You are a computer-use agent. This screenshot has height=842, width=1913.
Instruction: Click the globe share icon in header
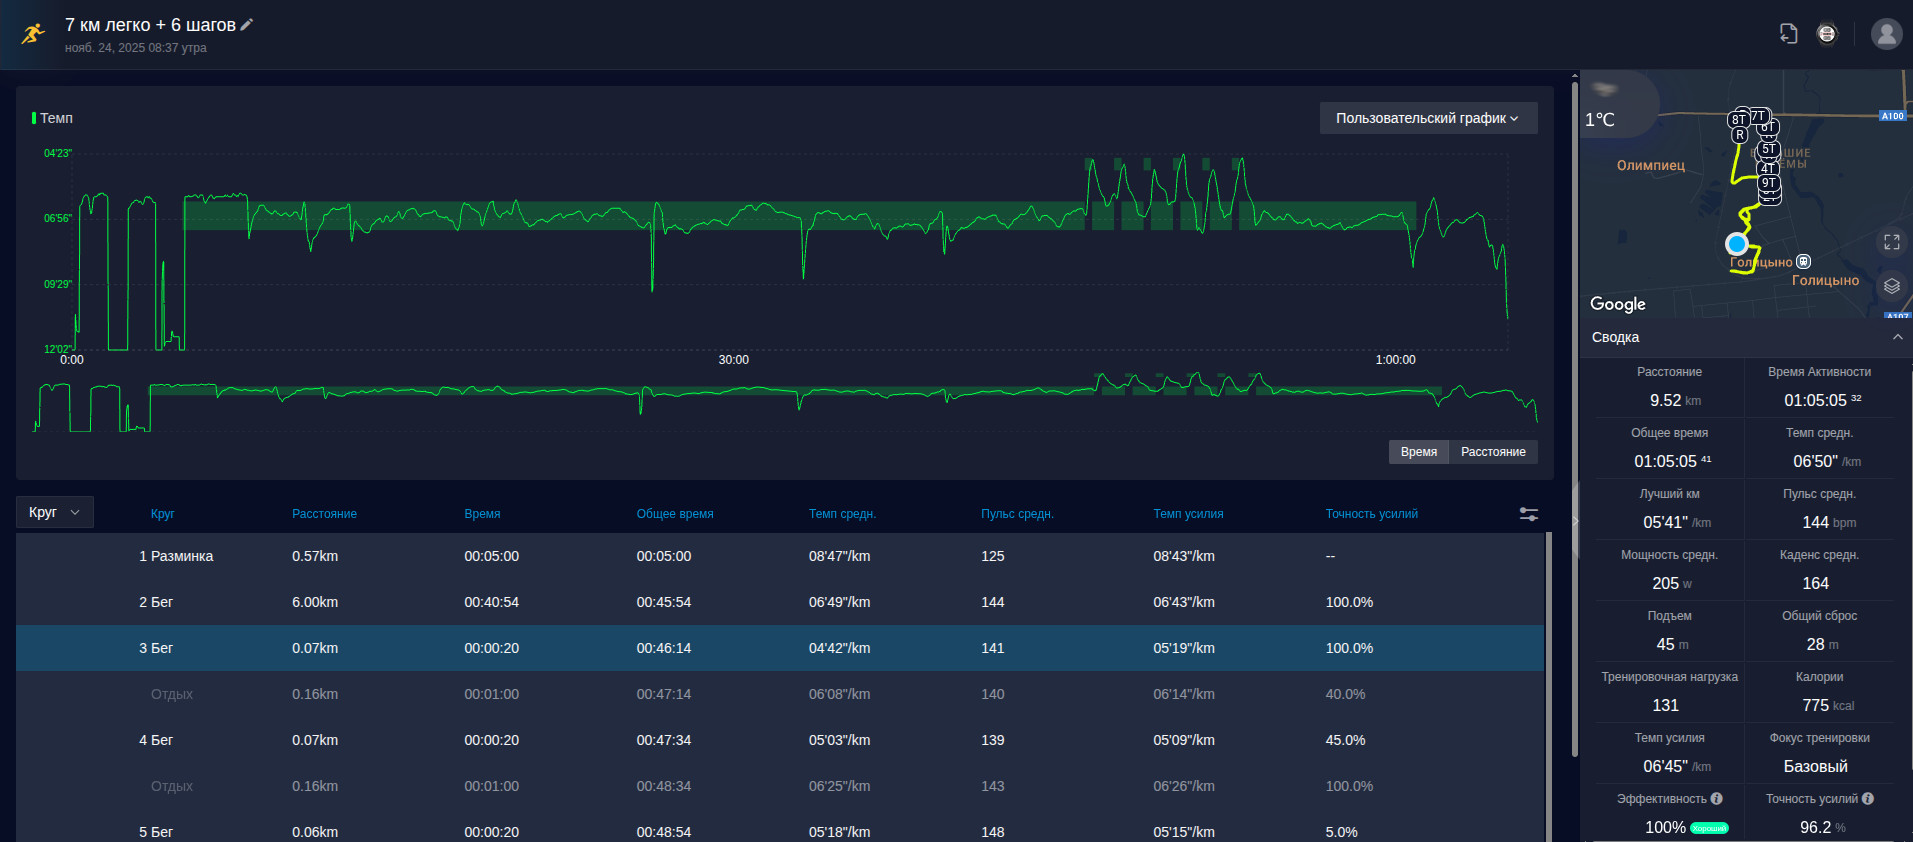point(1827,34)
